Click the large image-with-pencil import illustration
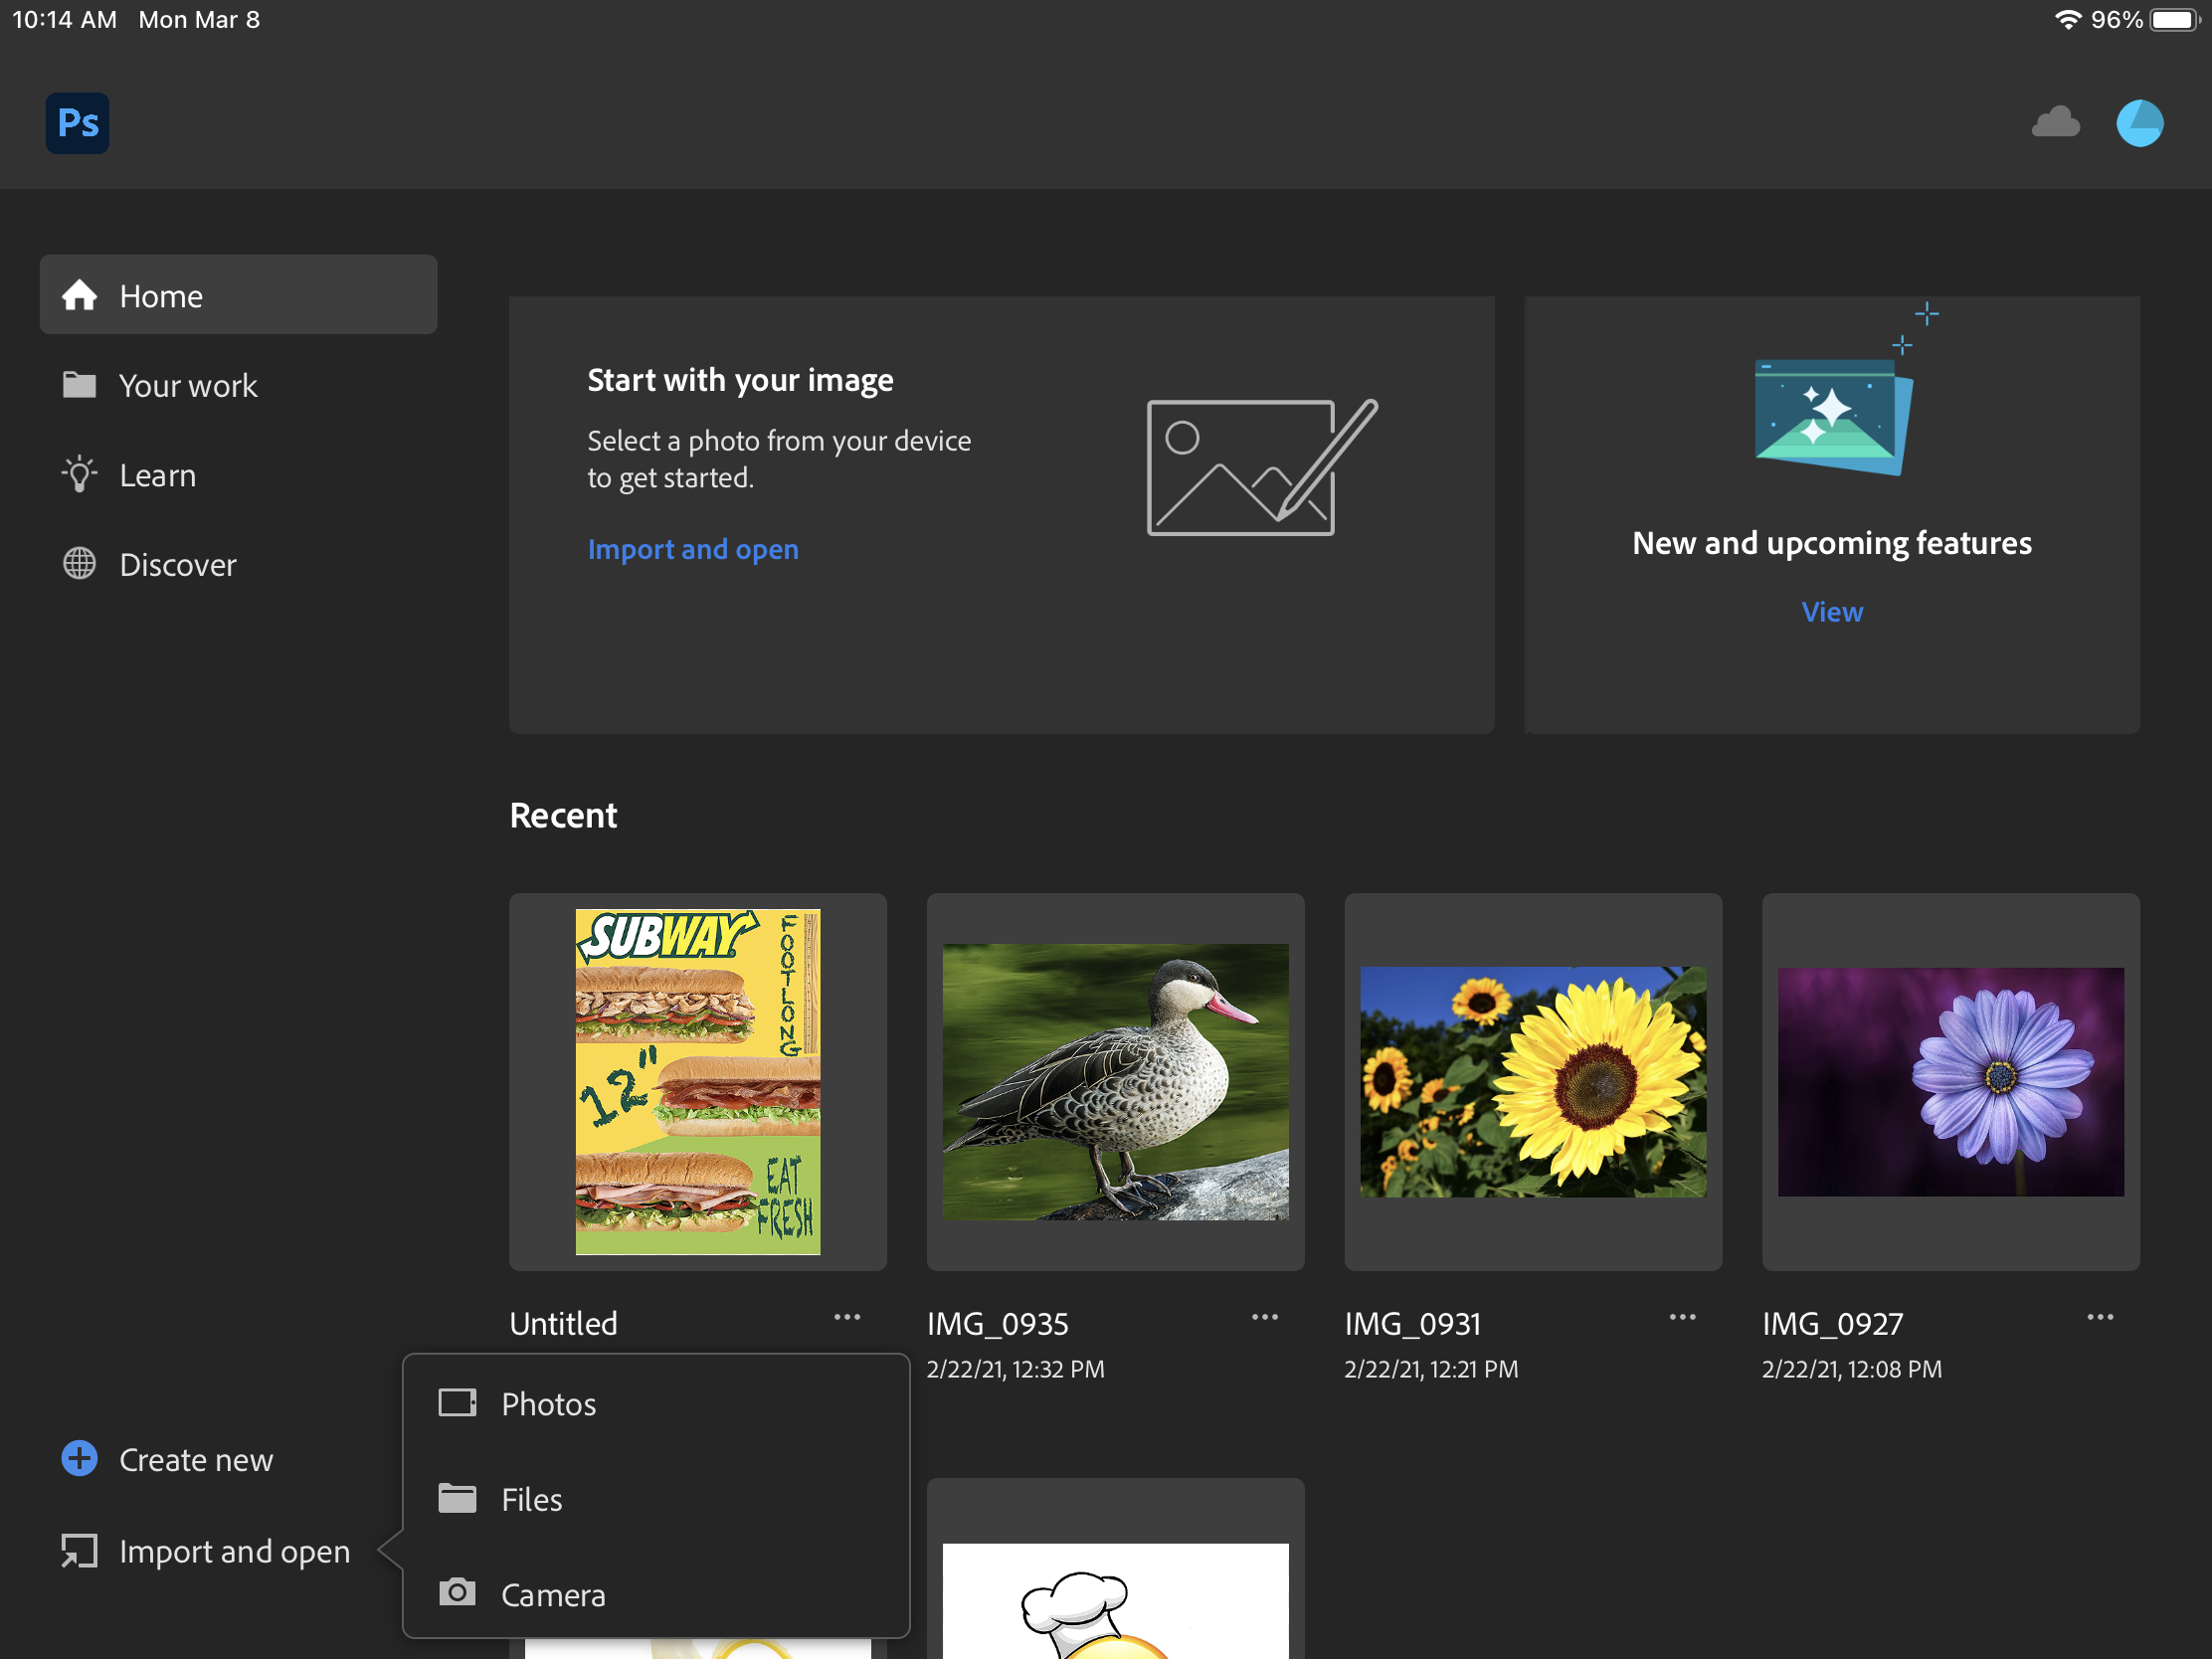2212x1659 pixels. [1260, 467]
